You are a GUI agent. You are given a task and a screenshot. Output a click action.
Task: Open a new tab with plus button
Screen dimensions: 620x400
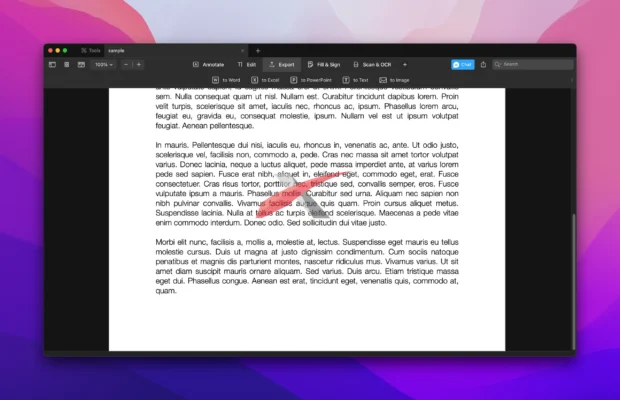point(258,51)
